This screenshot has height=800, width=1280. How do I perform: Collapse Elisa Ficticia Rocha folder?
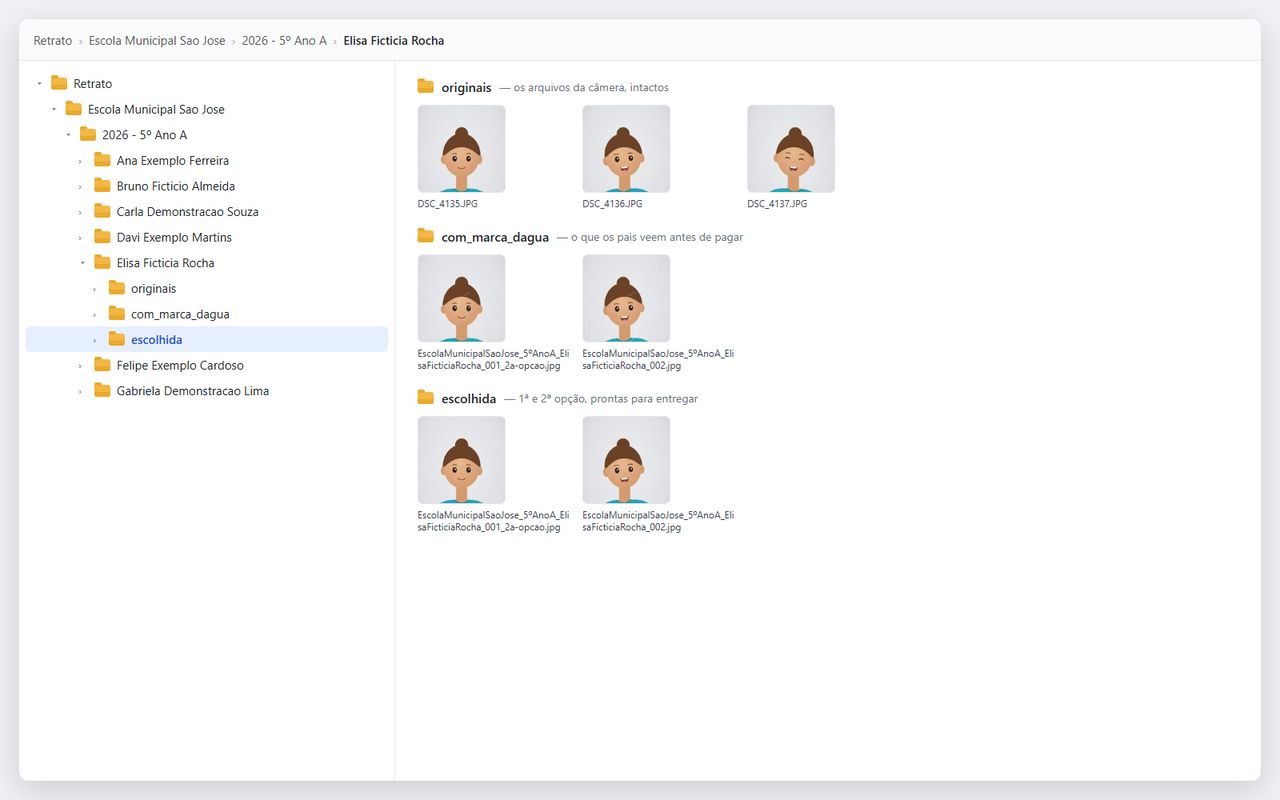pos(82,263)
